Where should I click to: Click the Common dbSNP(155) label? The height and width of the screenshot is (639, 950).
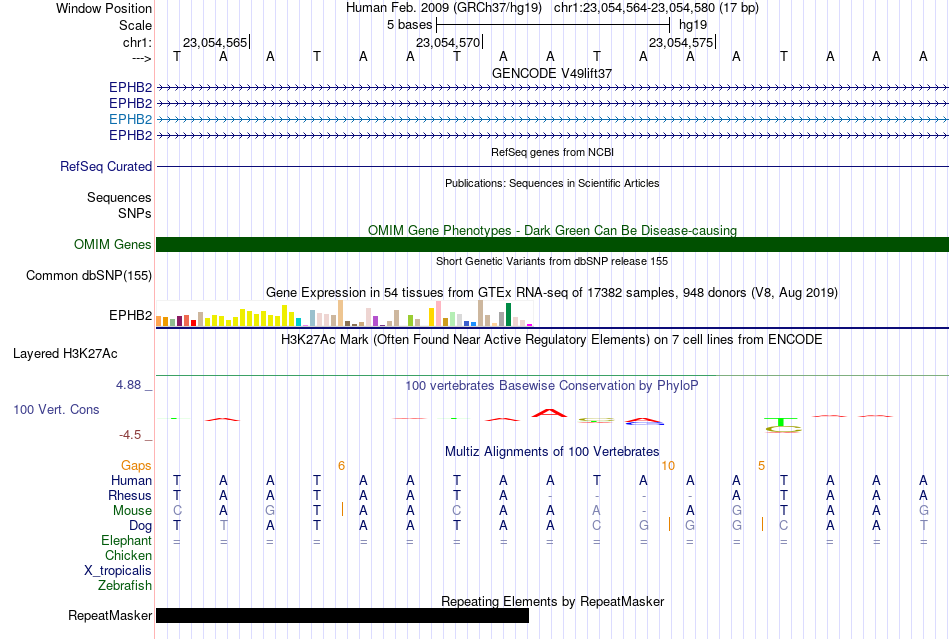(x=88, y=276)
